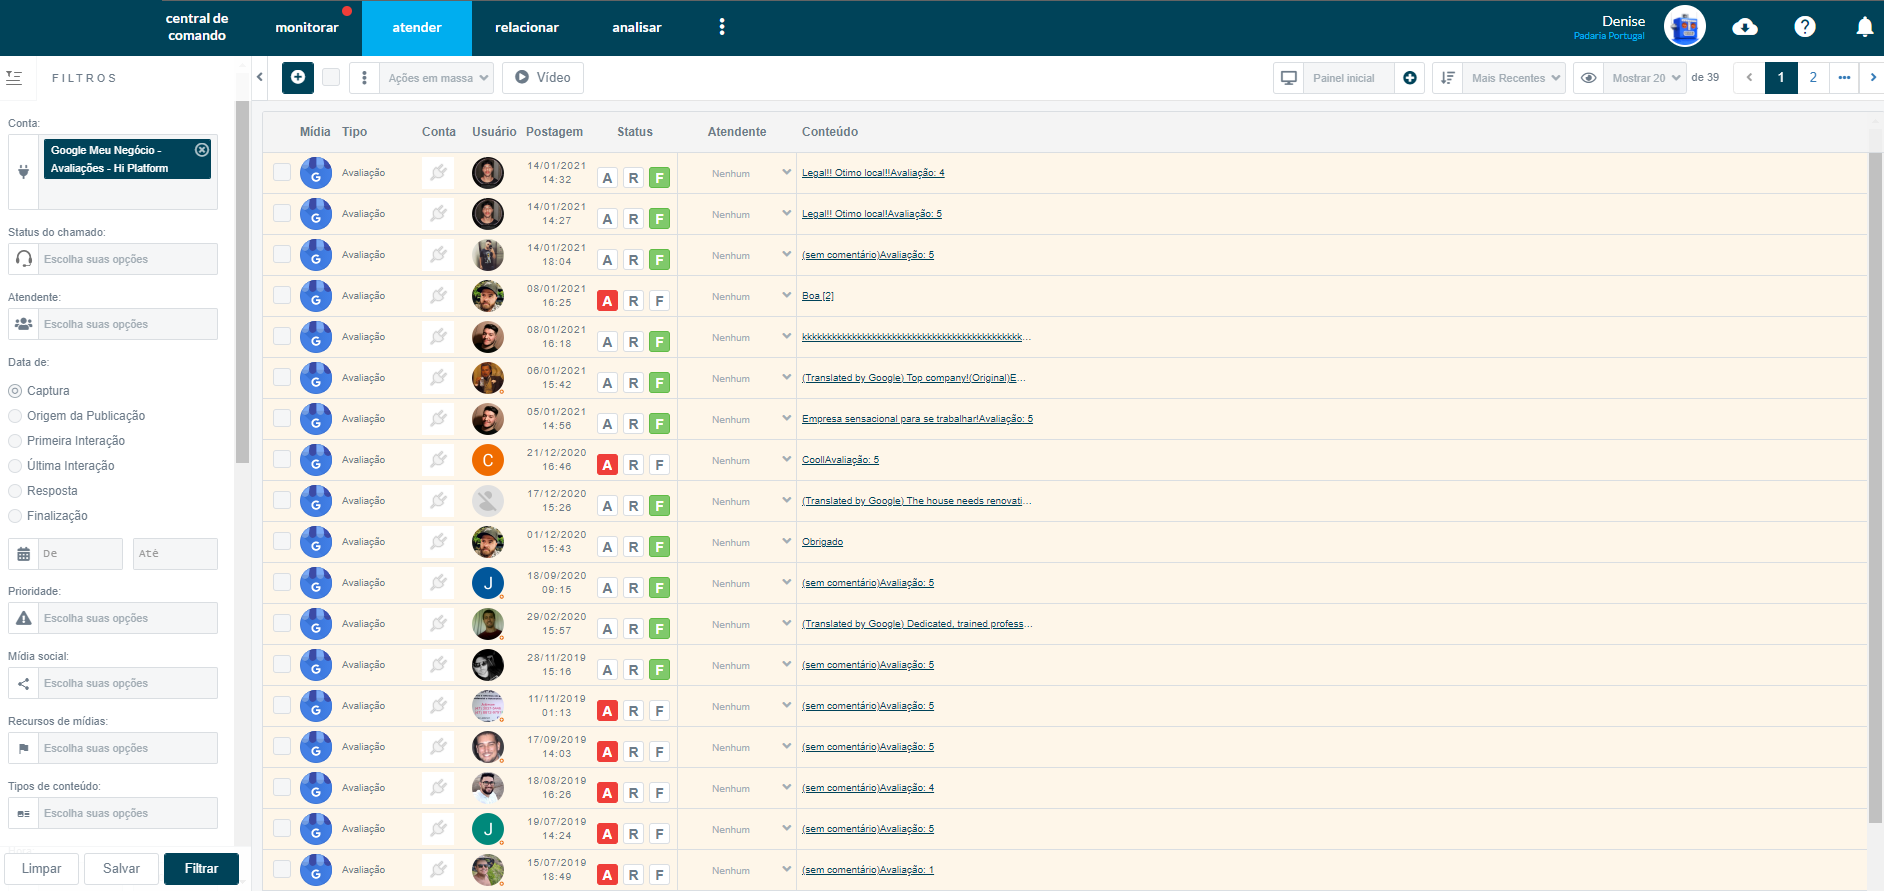Image resolution: width=1884 pixels, height=891 pixels.
Task: Click the pin icon on 14/01/2021 18:04 row
Action: coord(438,255)
